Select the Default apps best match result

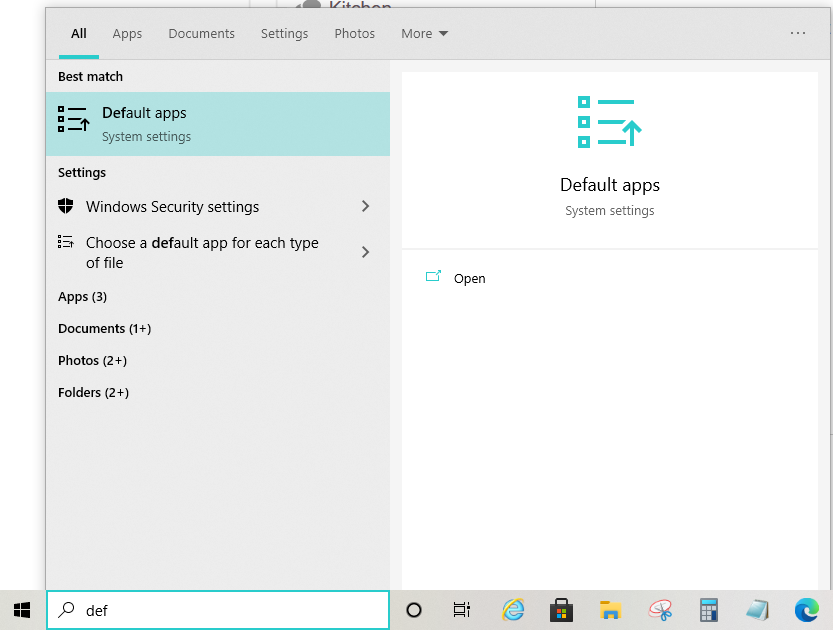[x=217, y=124]
